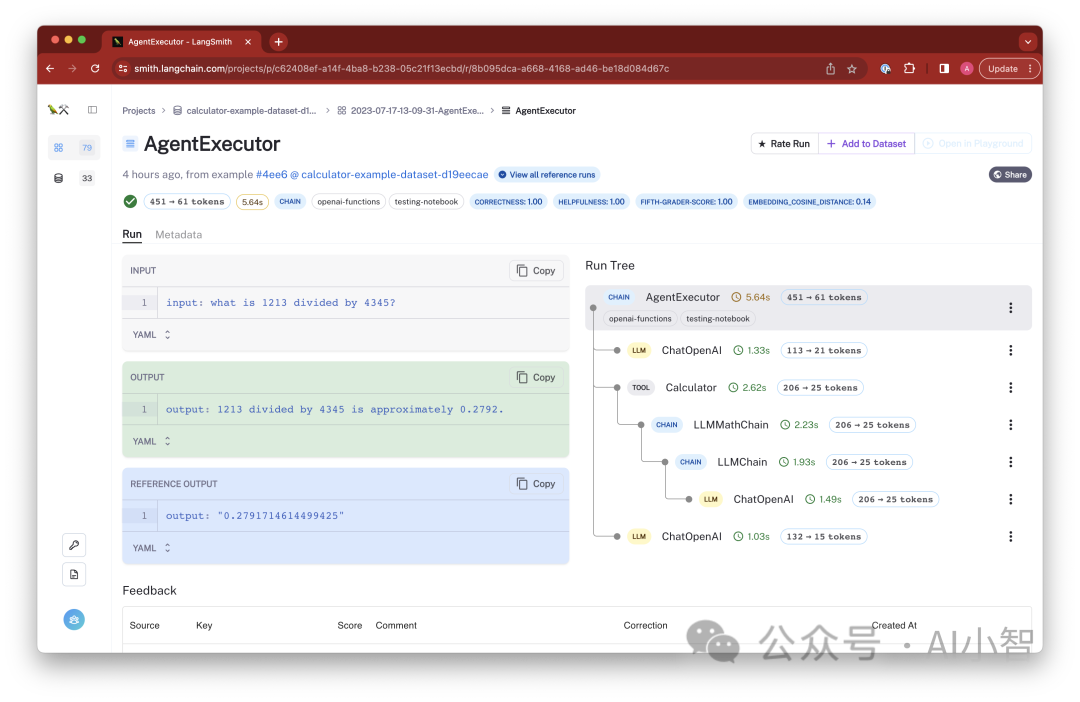1080x702 pixels.
Task: Open 2023-07-17-13-09-31-AgentExe breadcrumb
Action: (x=411, y=110)
